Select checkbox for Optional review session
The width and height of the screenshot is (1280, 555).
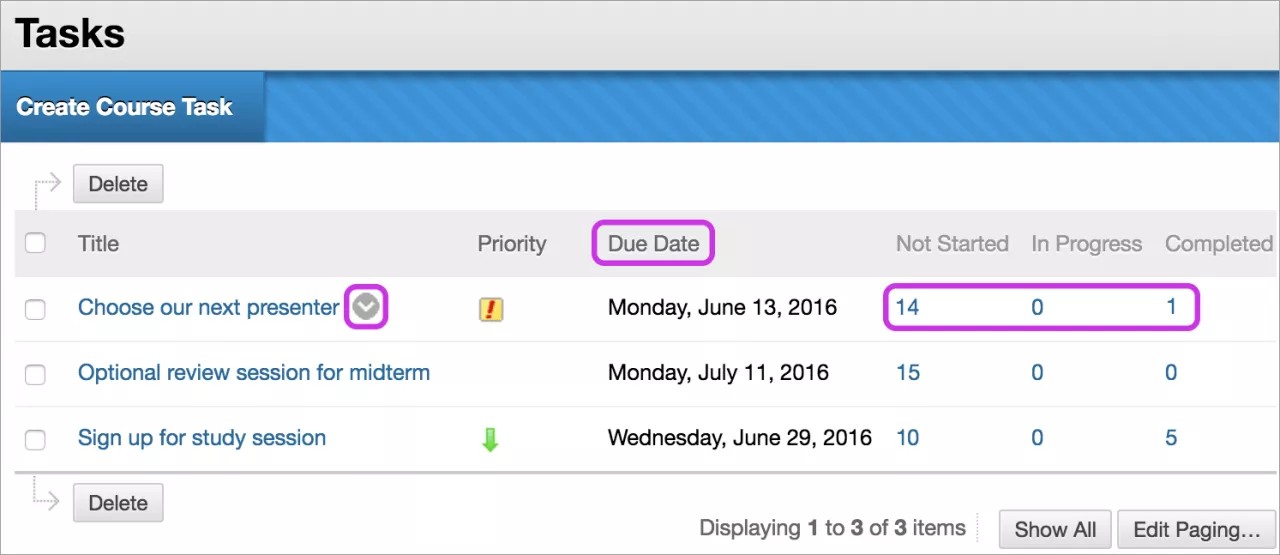pyautogui.click(x=35, y=374)
